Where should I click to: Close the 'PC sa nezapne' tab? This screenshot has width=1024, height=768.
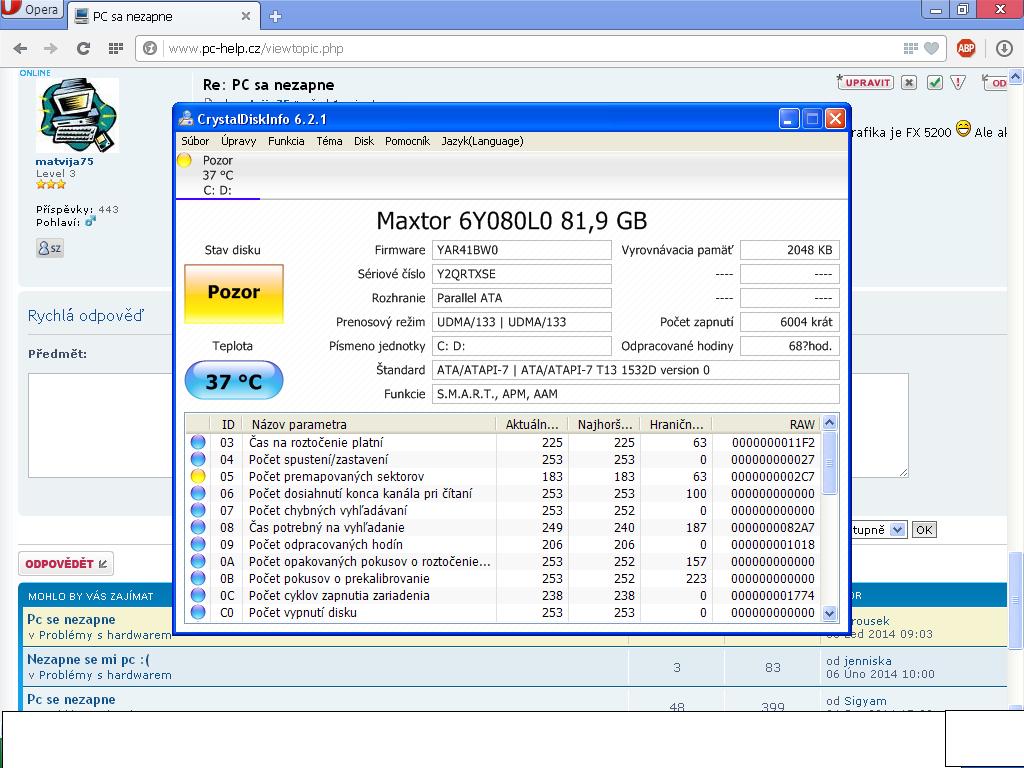246,16
